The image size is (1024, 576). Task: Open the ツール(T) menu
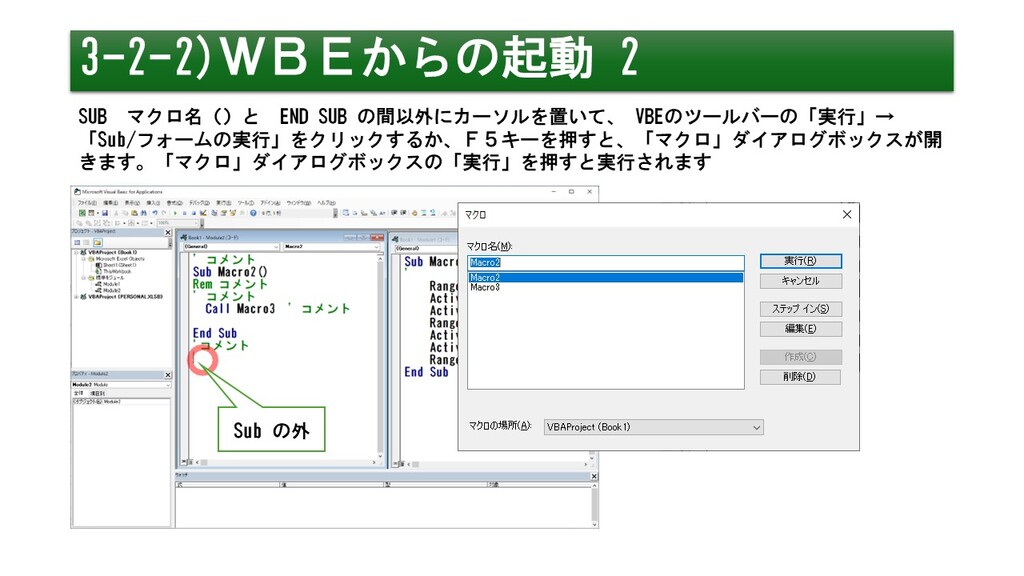click(246, 203)
